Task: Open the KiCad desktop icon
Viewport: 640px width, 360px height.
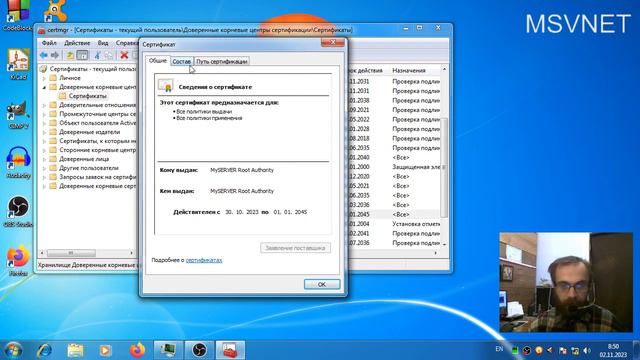Action: 18,64
